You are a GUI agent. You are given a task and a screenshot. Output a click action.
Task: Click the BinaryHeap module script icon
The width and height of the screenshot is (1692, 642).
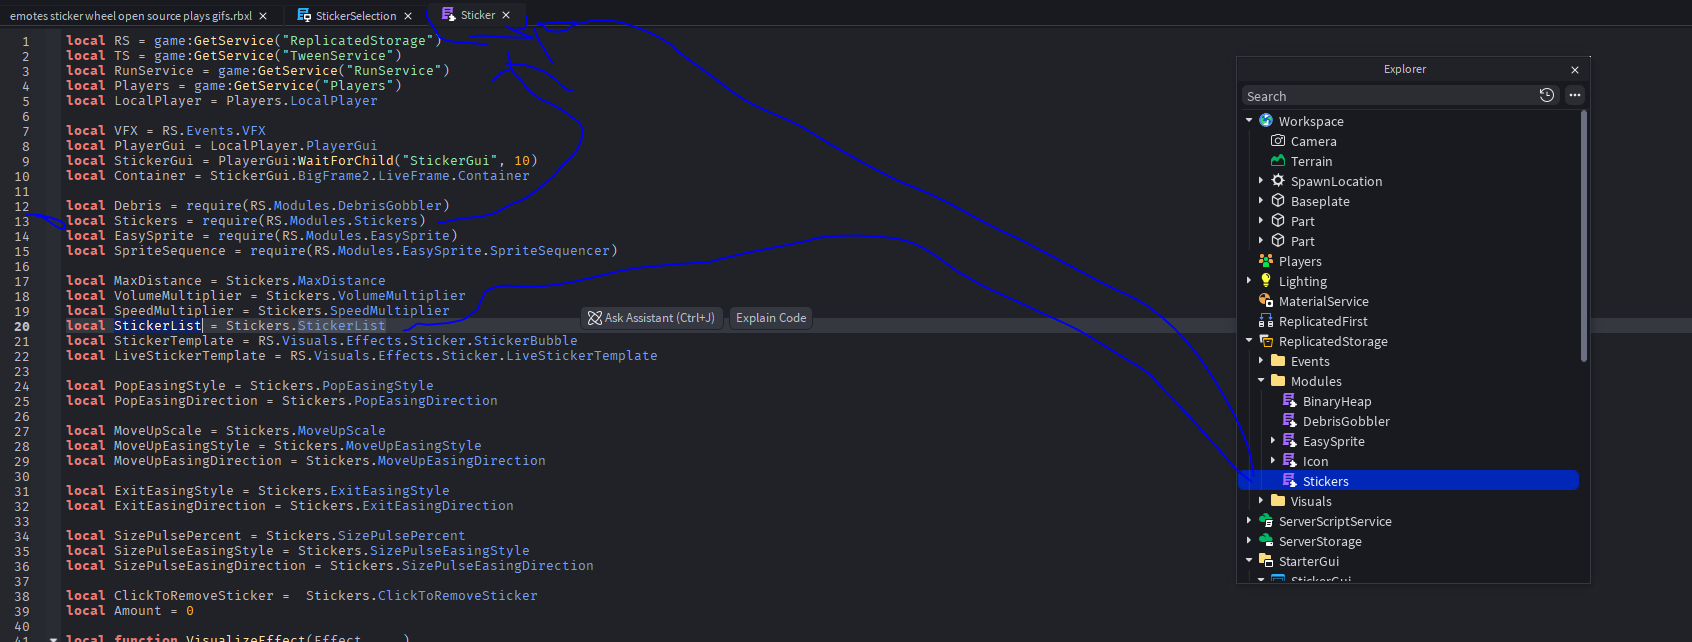1290,401
